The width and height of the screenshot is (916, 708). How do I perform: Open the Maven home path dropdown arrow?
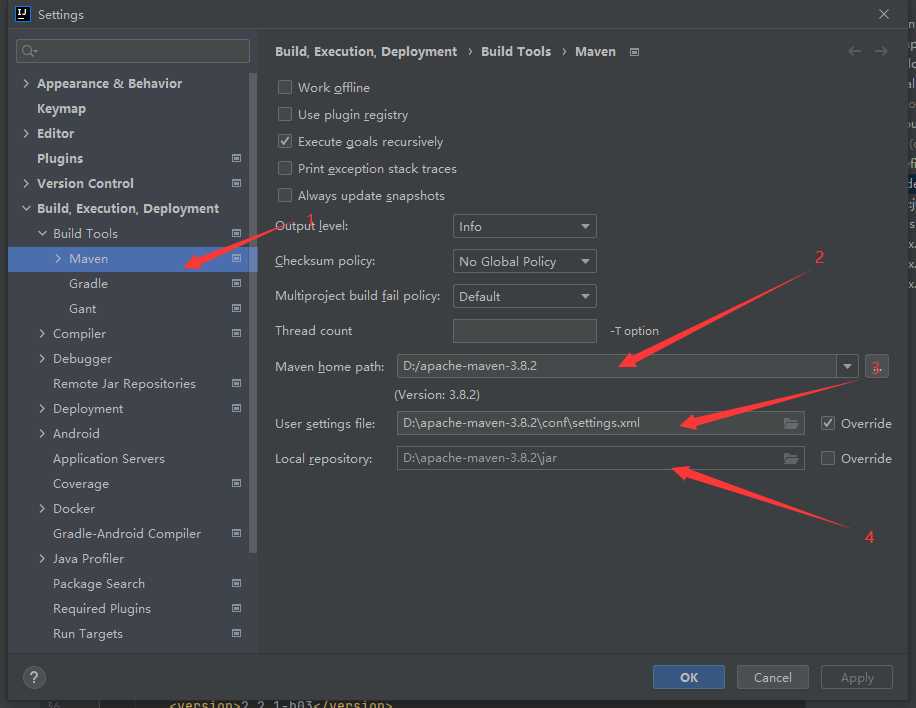pos(846,366)
